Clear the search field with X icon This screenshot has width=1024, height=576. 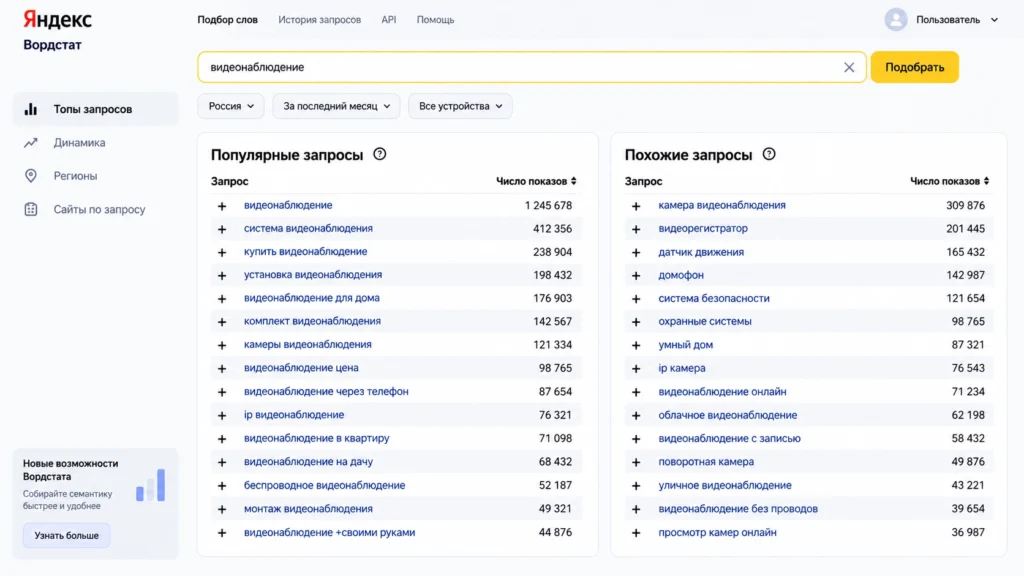tap(849, 67)
